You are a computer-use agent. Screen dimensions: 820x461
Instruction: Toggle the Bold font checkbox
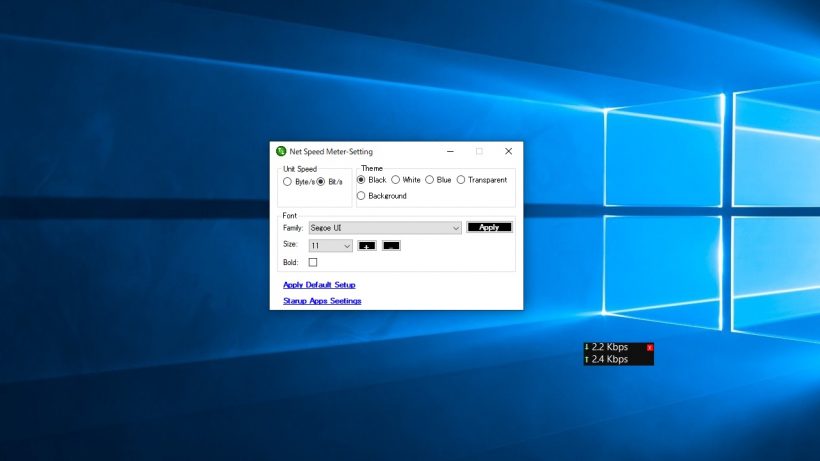(x=313, y=262)
